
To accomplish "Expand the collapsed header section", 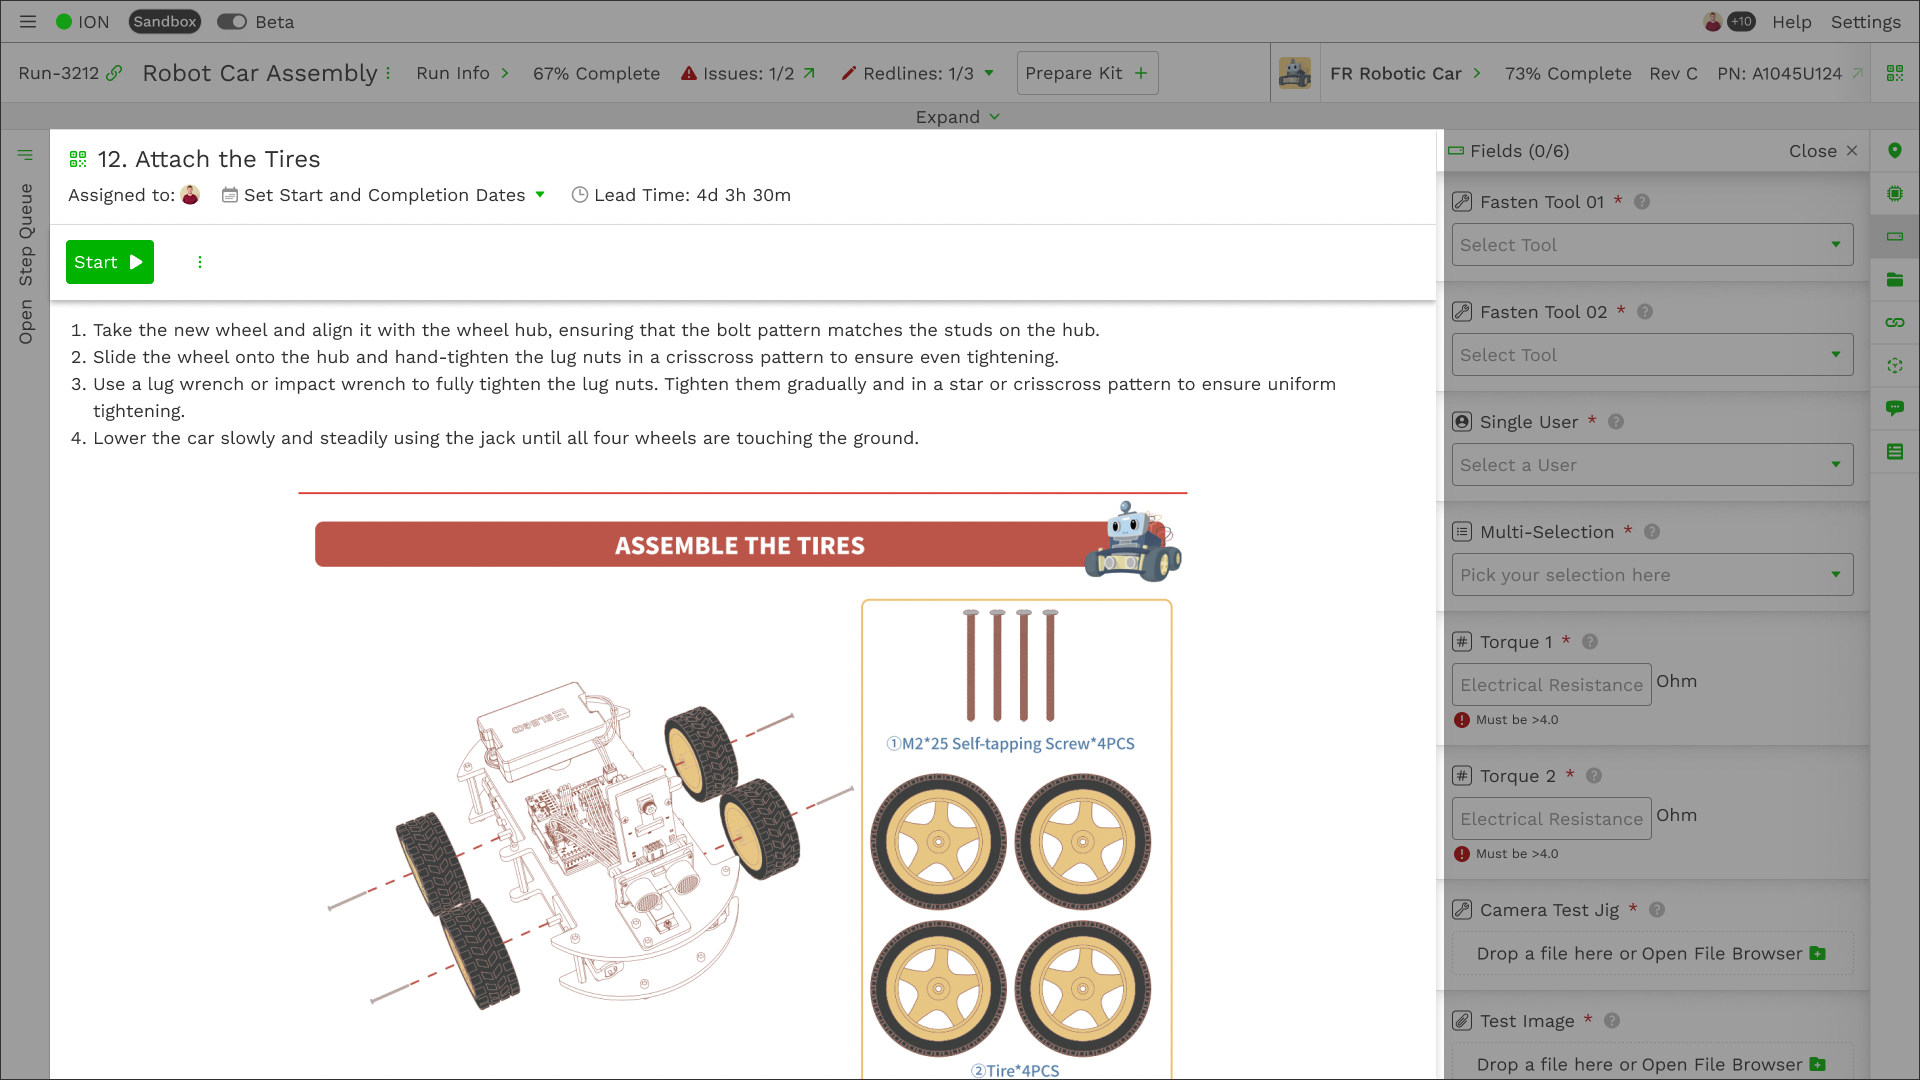I will 958,117.
